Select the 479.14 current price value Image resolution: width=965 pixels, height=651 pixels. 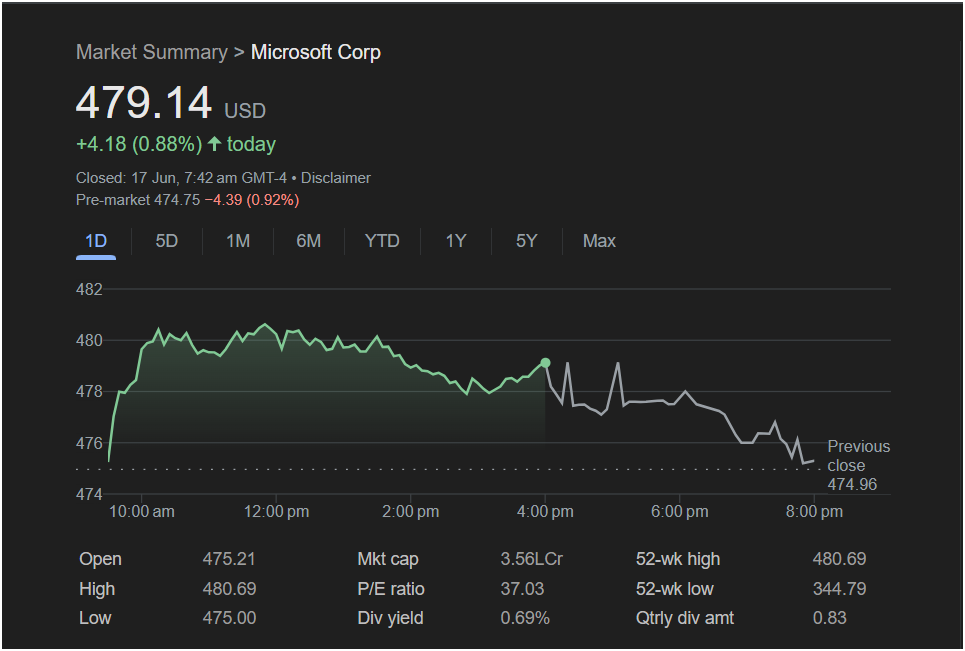coord(144,102)
